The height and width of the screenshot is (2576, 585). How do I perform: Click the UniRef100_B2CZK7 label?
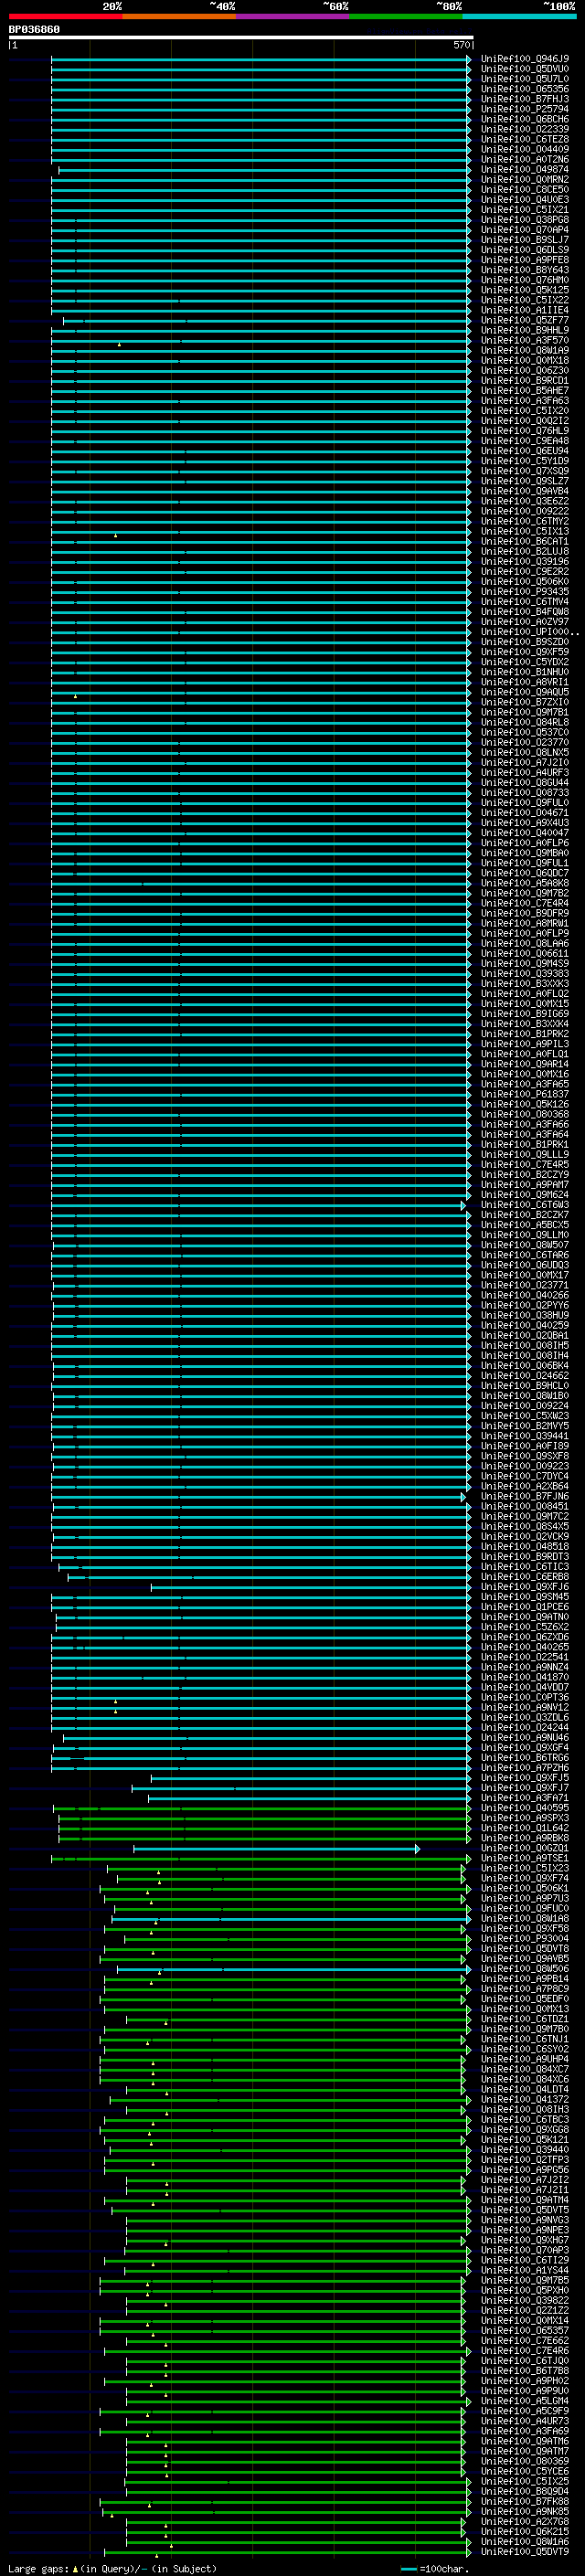click(525, 1215)
